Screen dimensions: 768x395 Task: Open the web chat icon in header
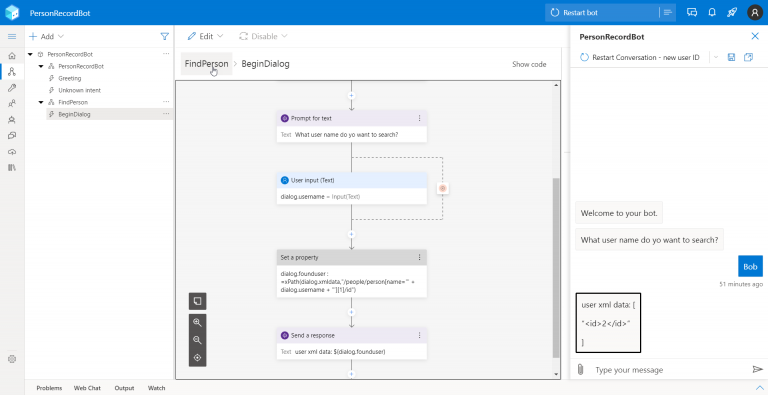692,13
